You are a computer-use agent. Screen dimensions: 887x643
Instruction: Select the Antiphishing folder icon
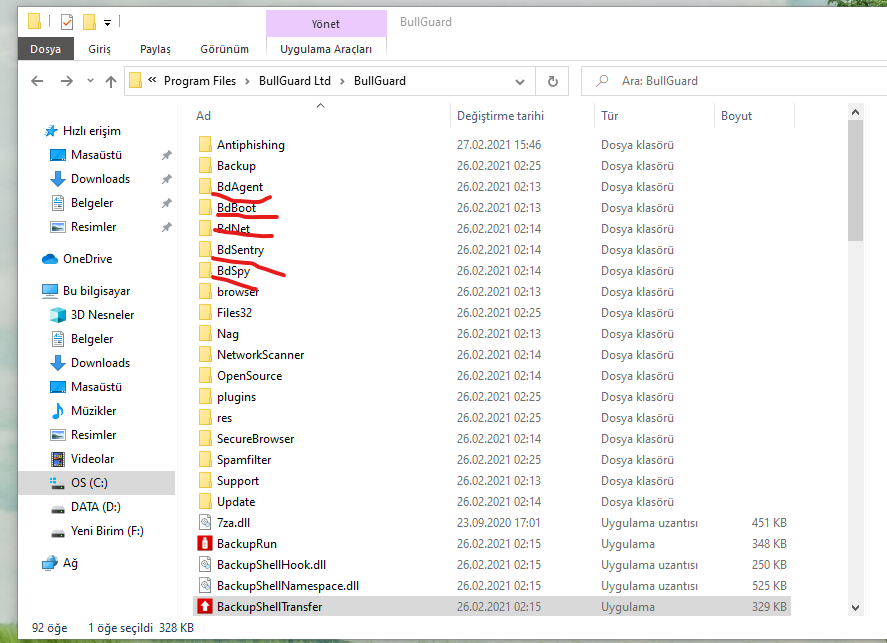click(x=205, y=145)
